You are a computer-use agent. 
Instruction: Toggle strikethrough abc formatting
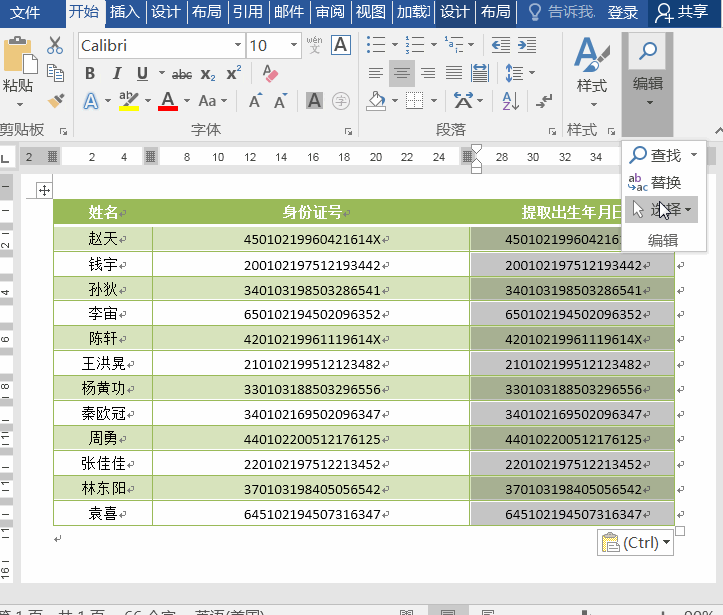click(x=182, y=74)
